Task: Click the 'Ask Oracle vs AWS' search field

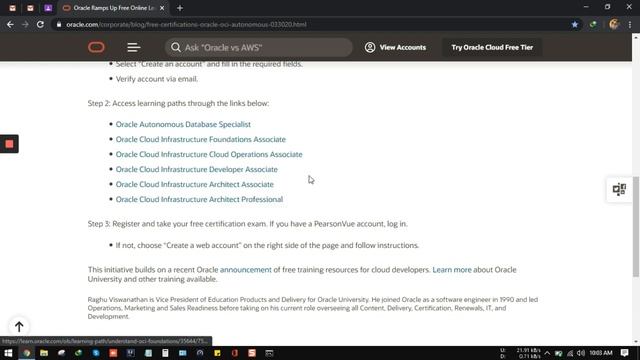Action: pyautogui.click(x=259, y=47)
